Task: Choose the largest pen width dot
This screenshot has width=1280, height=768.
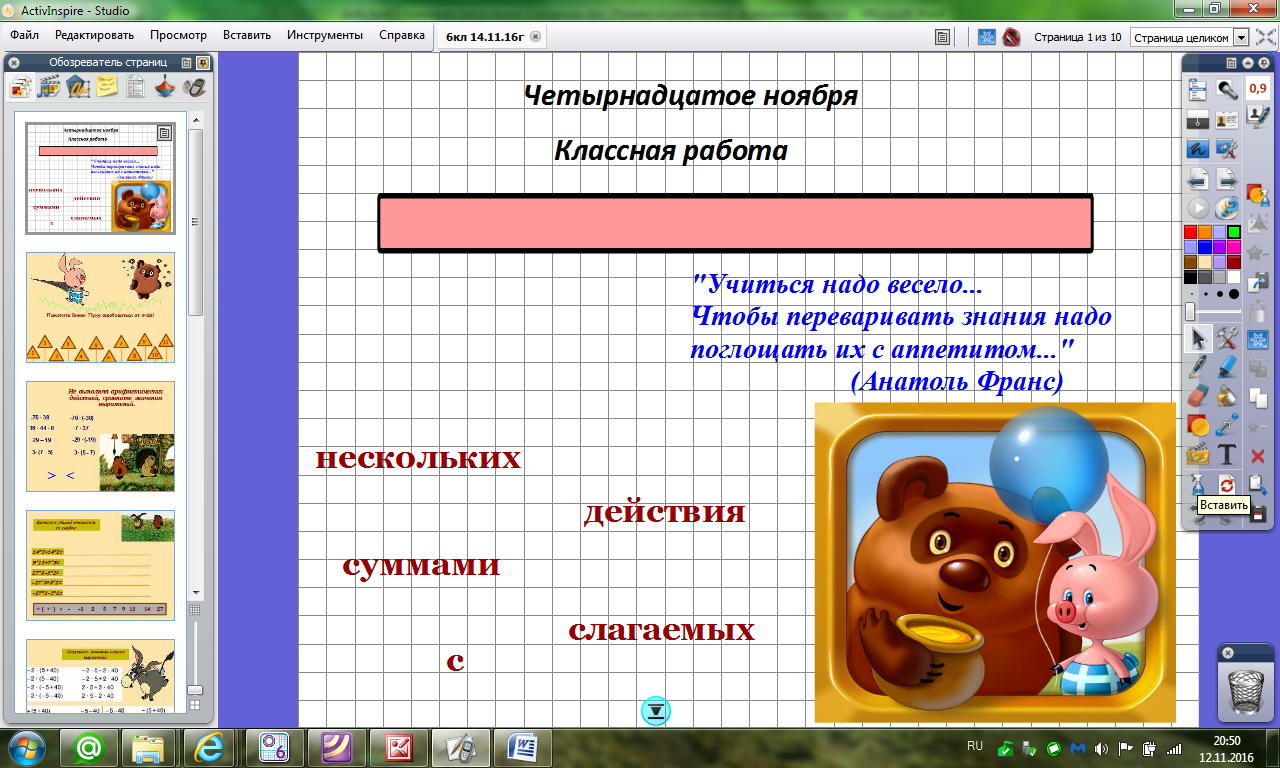Action: 1234,294
